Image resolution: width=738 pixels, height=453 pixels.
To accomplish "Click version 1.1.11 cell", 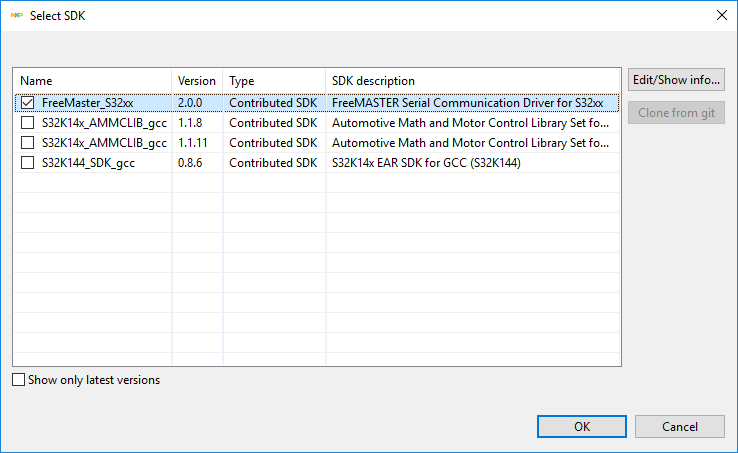I will (x=196, y=143).
